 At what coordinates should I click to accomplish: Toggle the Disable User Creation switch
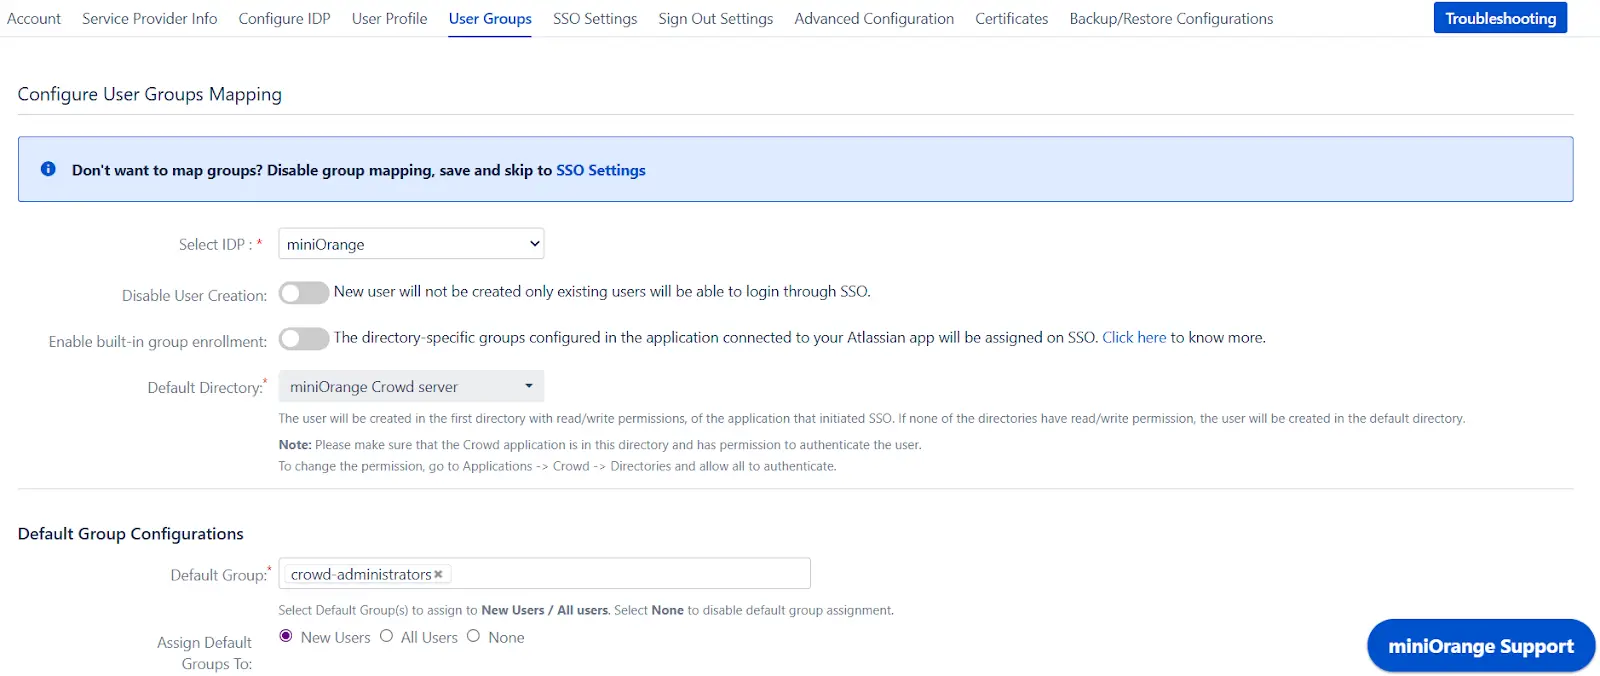(x=304, y=293)
